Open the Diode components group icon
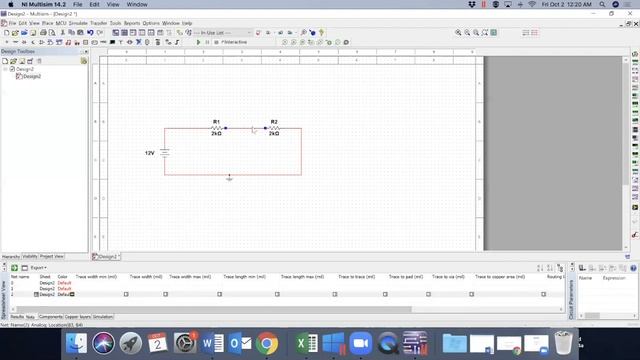This screenshot has width=640, height=360. click(24, 42)
